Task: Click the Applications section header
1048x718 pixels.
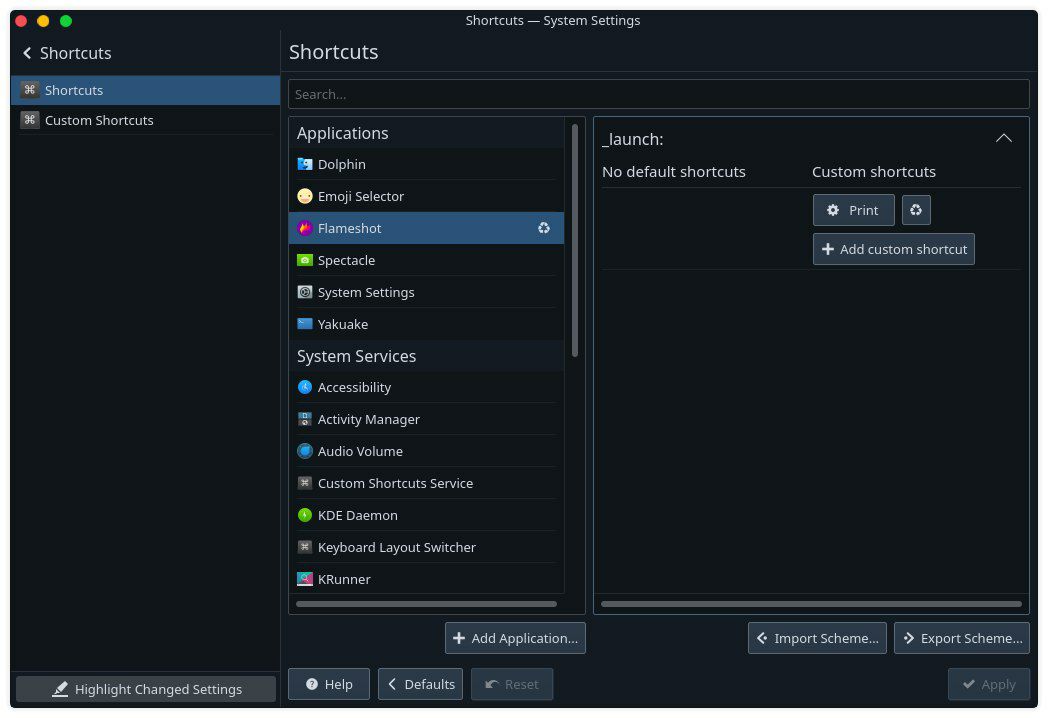Action: 426,133
